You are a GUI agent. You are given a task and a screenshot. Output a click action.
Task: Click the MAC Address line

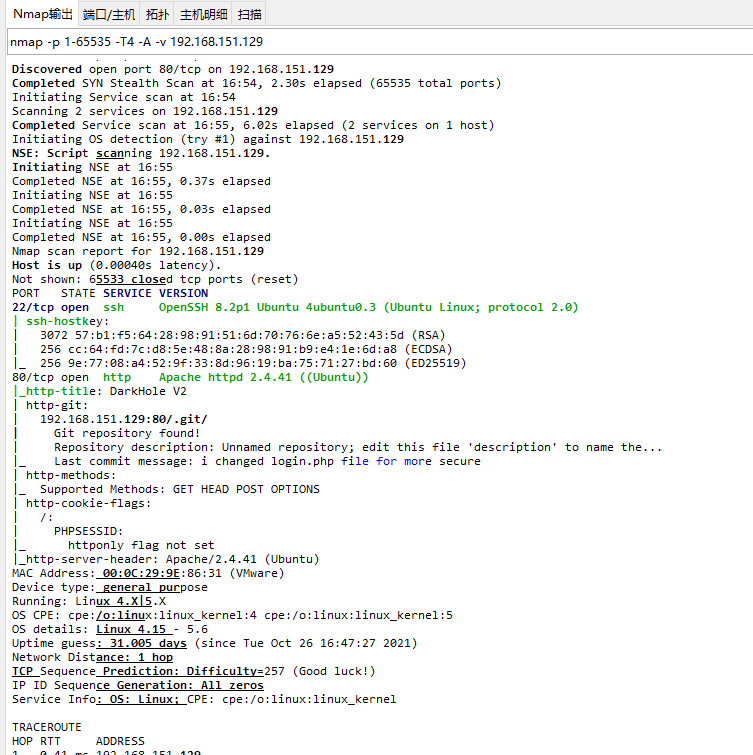click(148, 573)
